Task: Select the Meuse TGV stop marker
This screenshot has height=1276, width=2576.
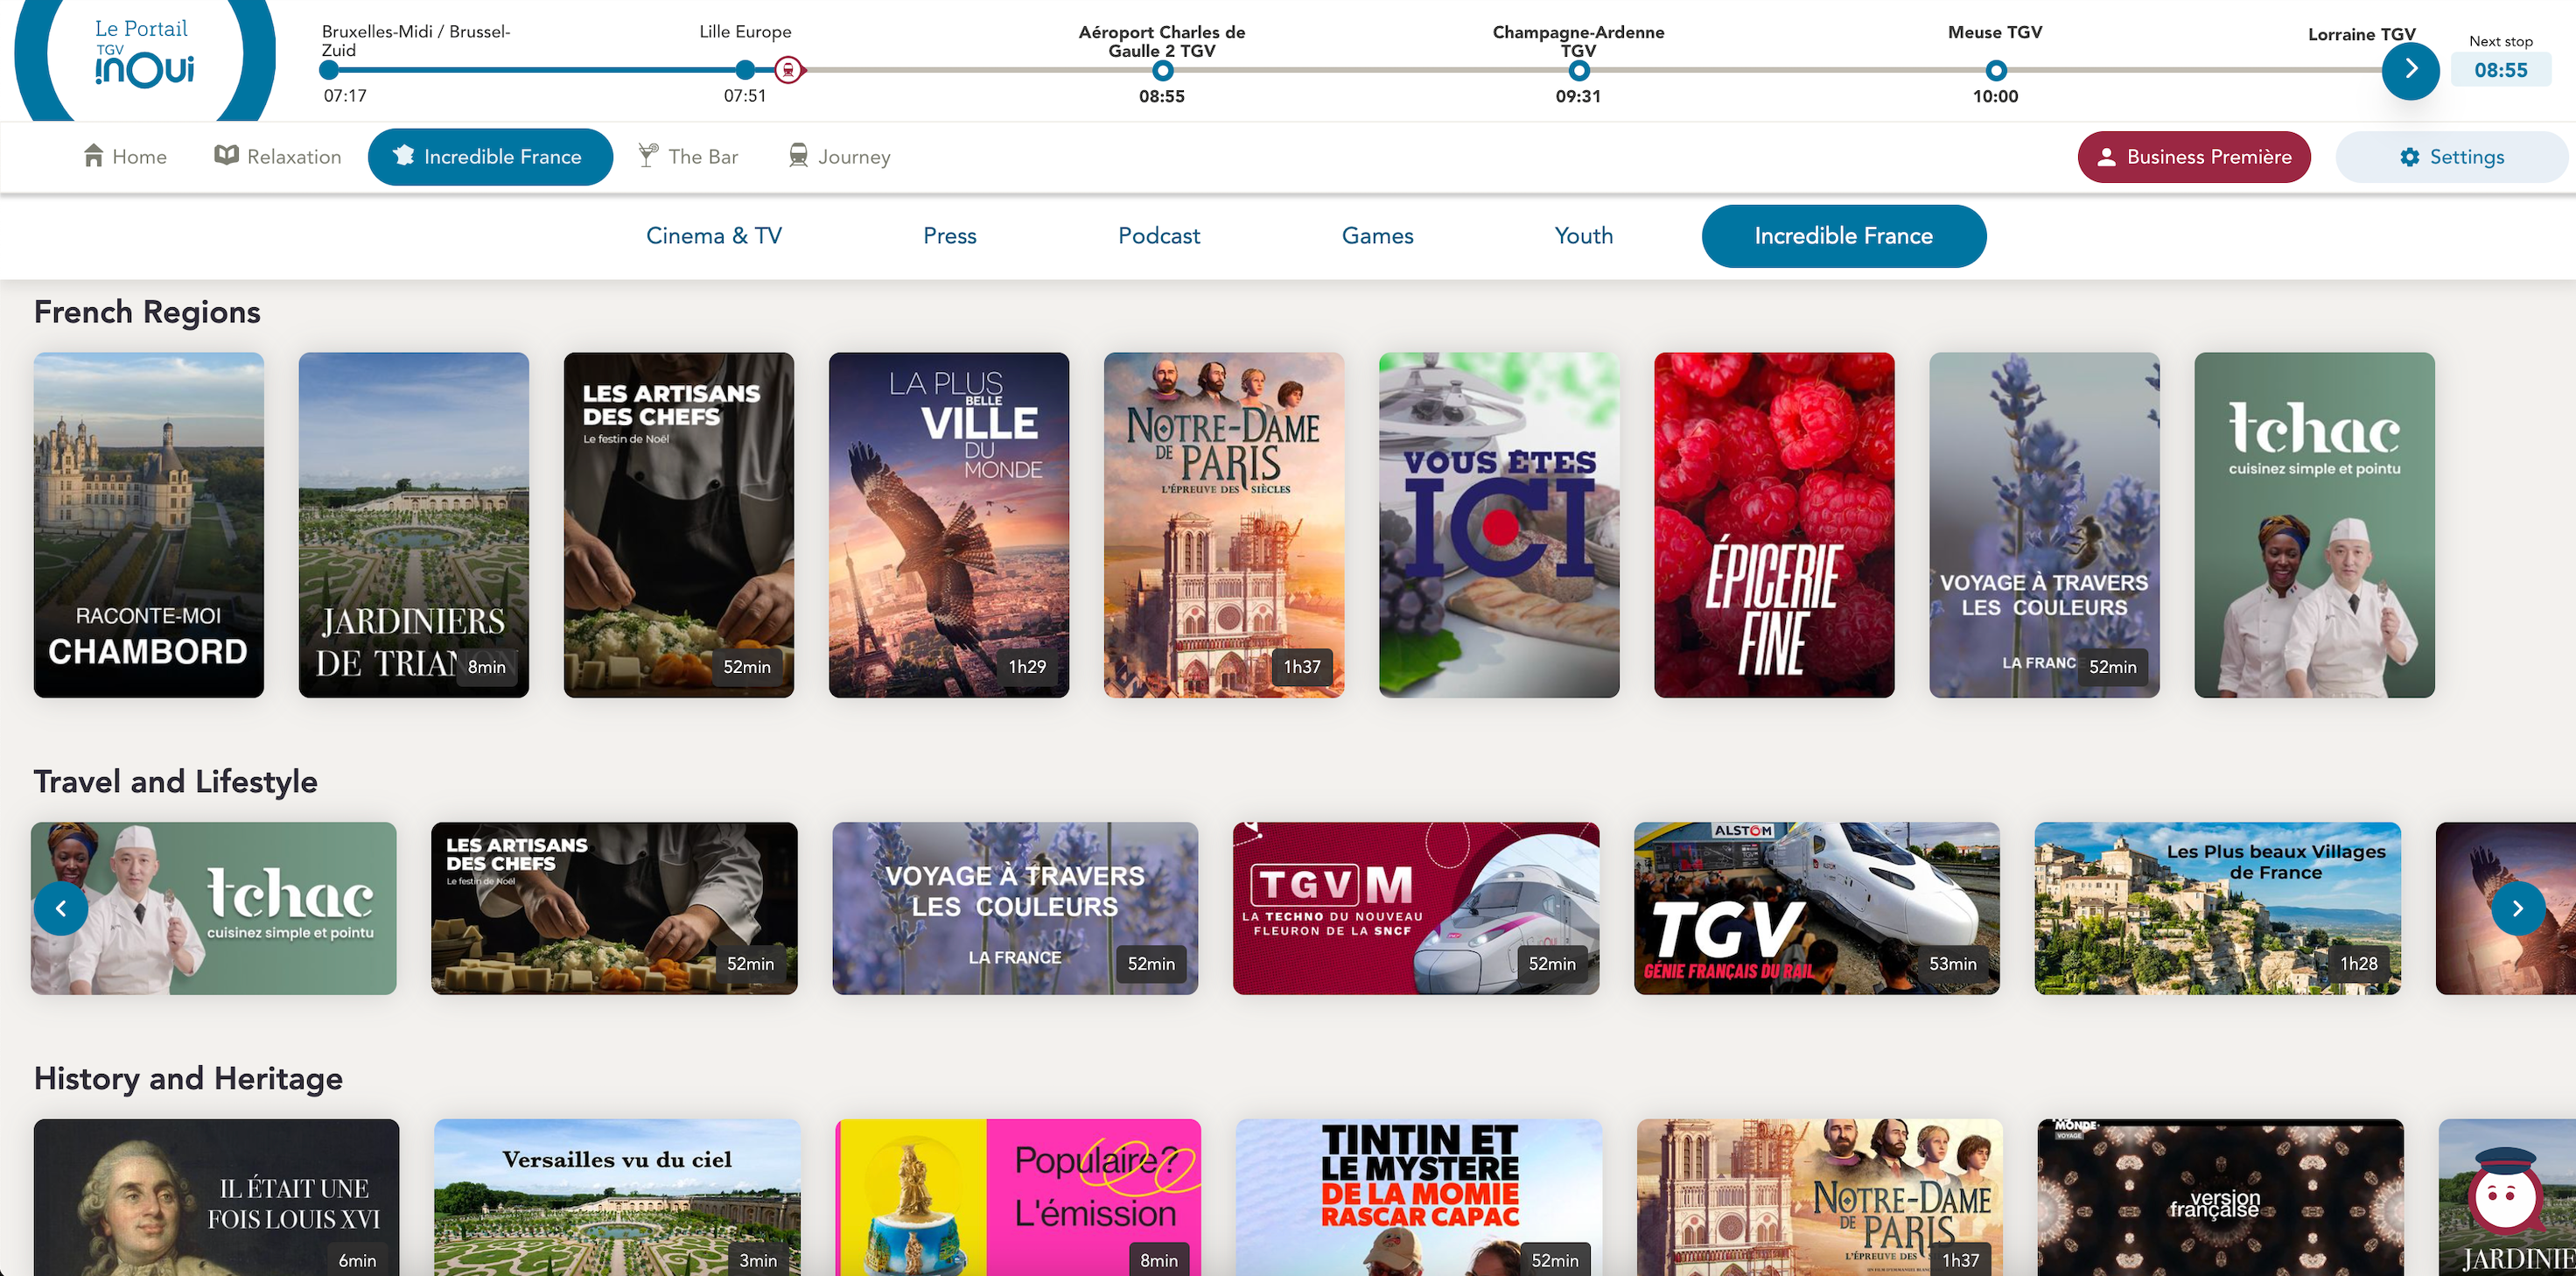Action: tap(1995, 70)
